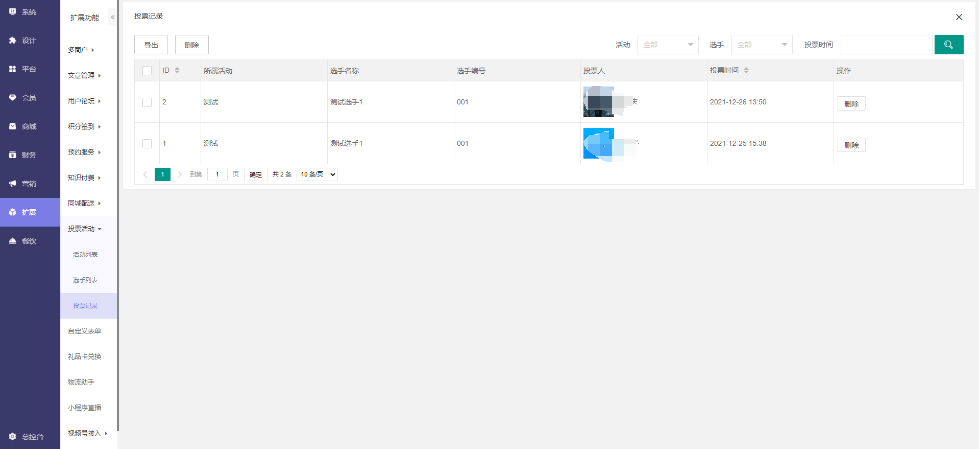
Task: Check the row with ID 2
Action: [147, 102]
